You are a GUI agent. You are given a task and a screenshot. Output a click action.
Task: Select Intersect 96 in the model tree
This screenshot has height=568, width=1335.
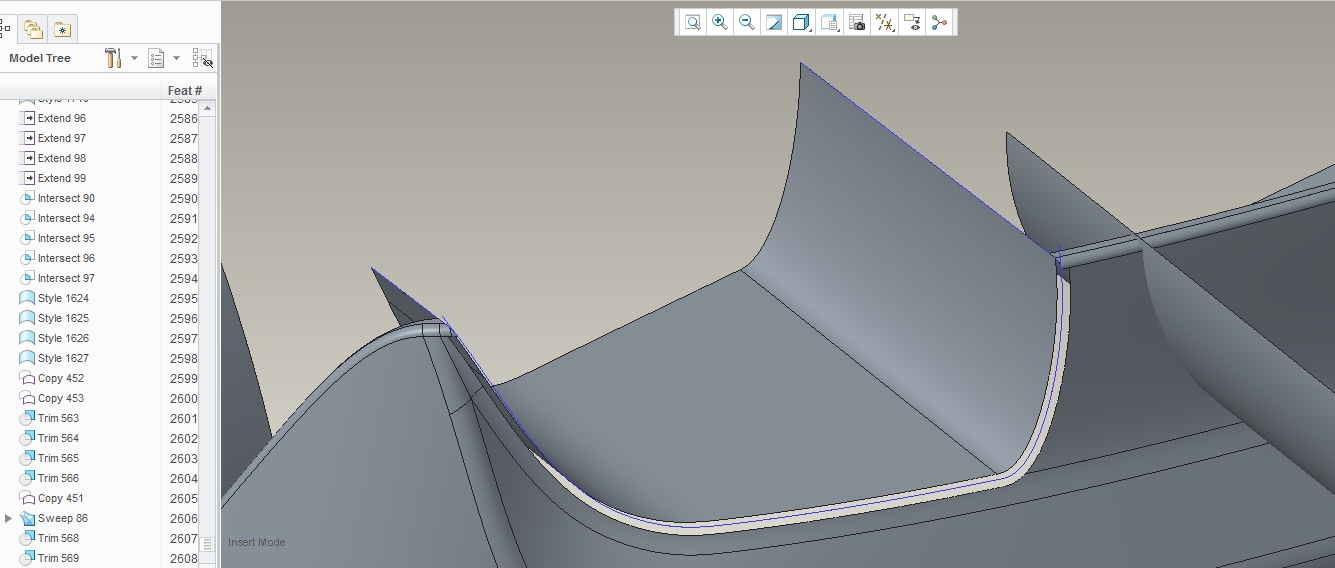66,258
